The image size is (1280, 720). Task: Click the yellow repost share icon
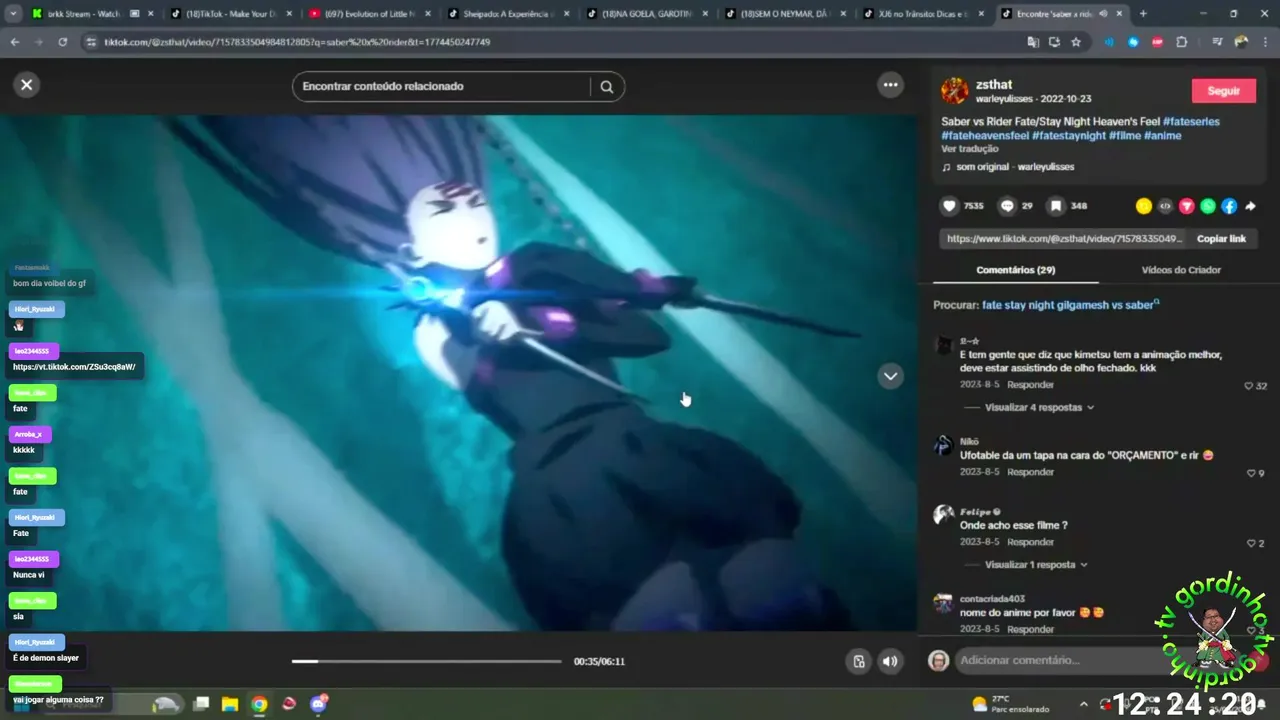(x=1144, y=206)
